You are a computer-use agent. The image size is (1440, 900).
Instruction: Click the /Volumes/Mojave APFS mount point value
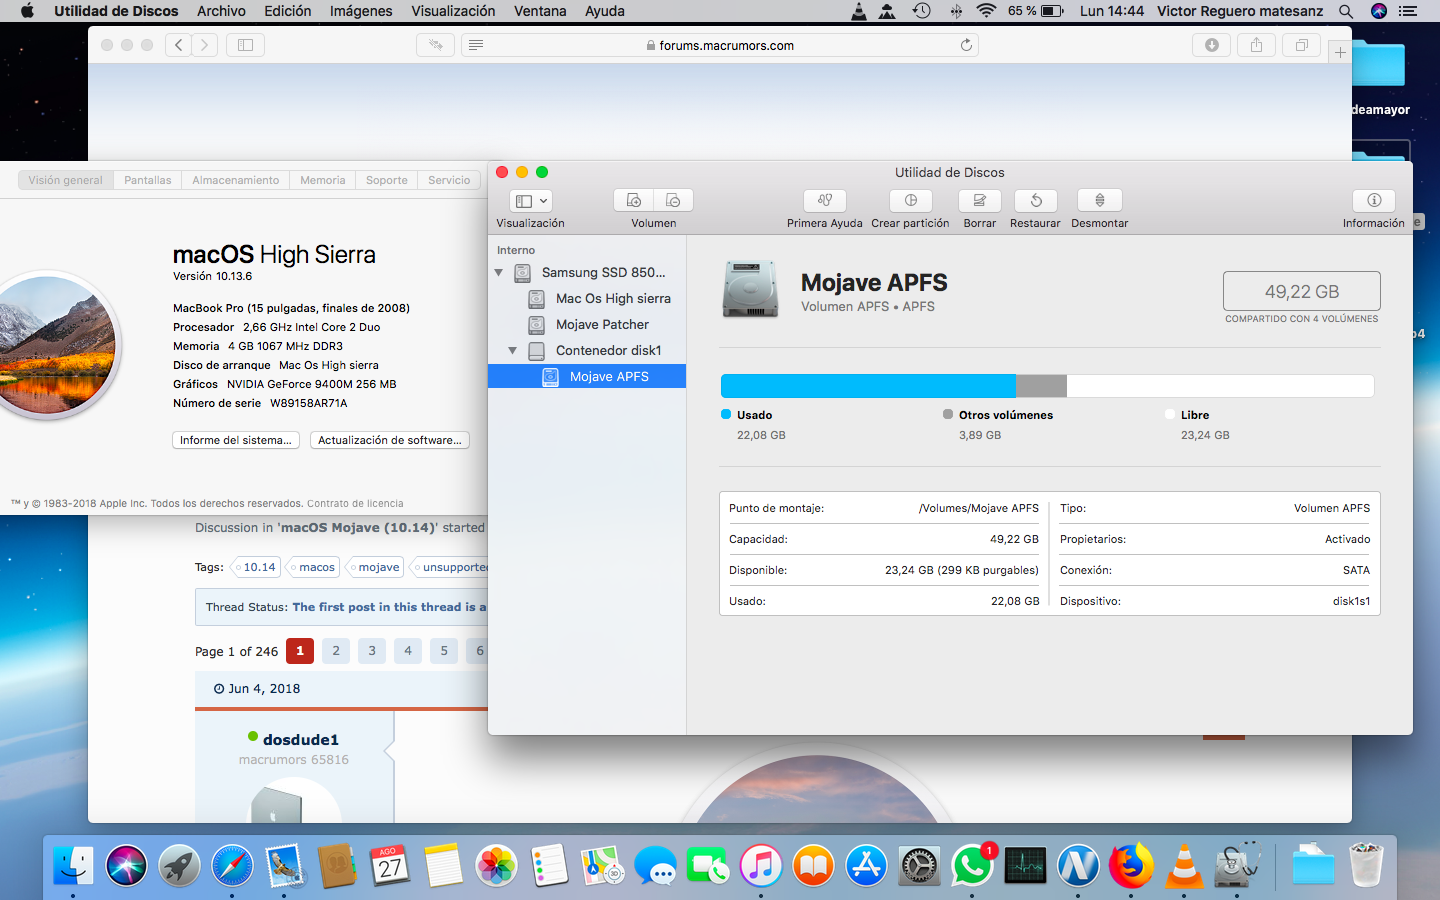pyautogui.click(x=979, y=508)
